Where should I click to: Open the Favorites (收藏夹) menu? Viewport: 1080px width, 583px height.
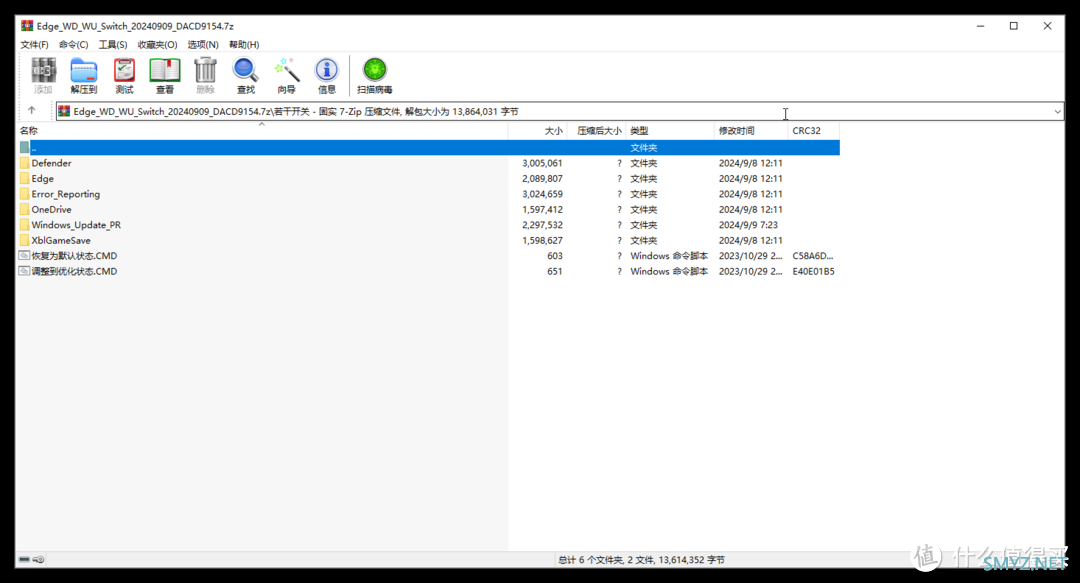pyautogui.click(x=158, y=45)
